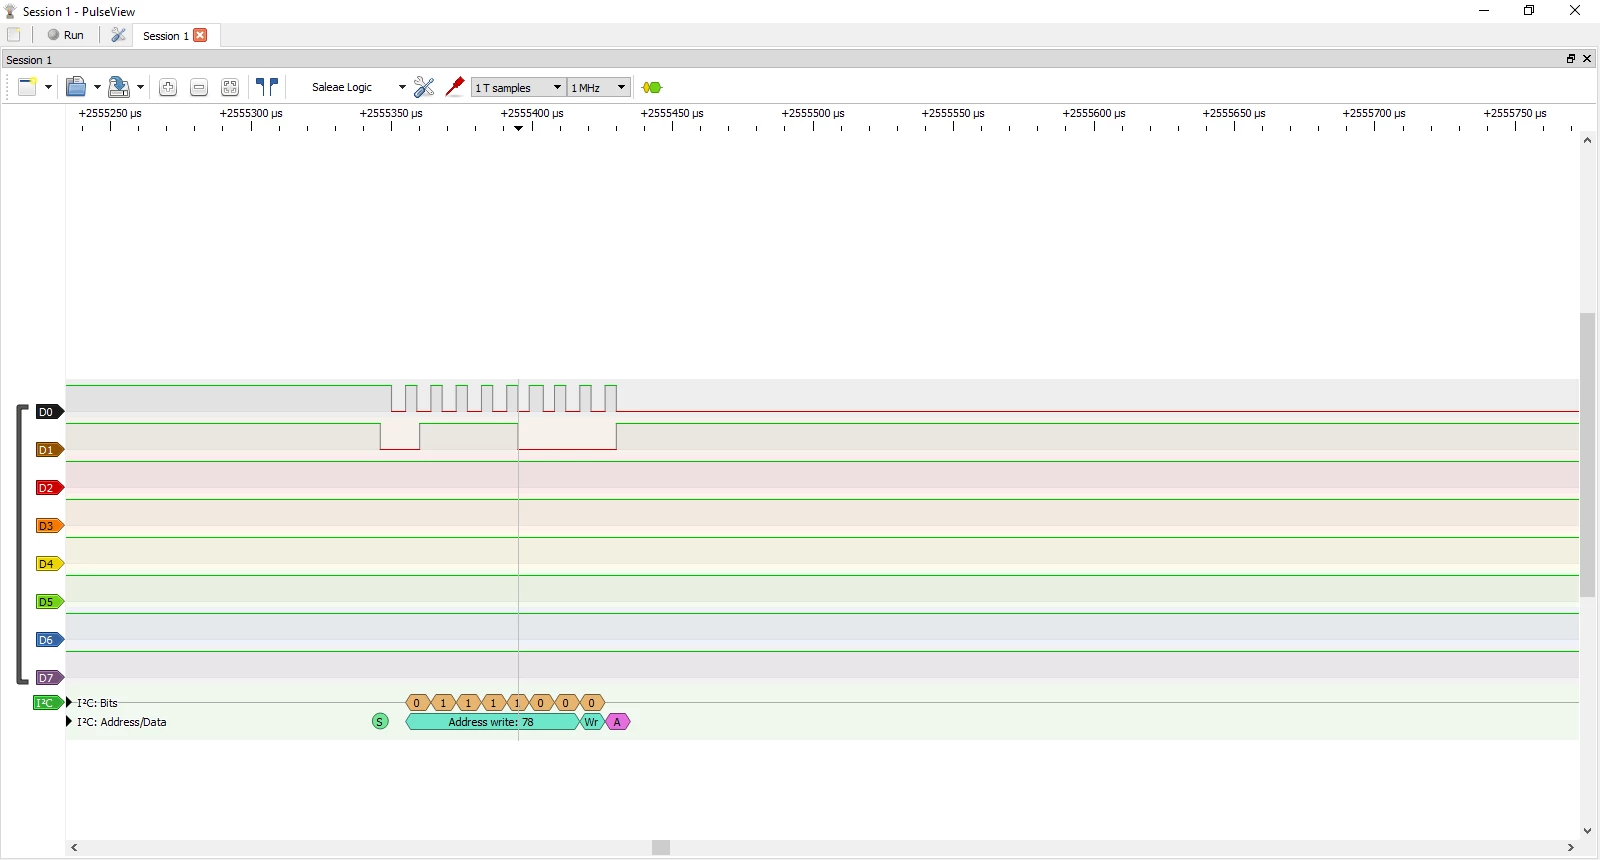The width and height of the screenshot is (1600, 860).
Task: Select the D4 channel label
Action: [49, 564]
